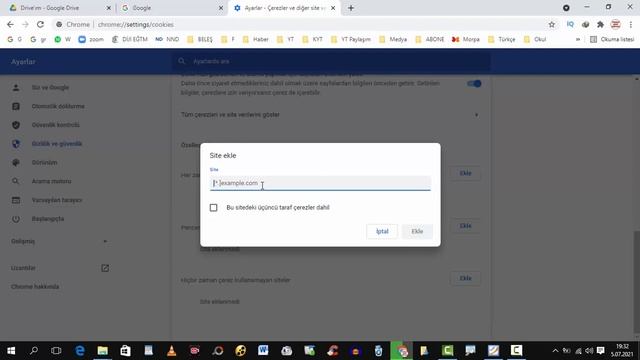Open the WhatsApp W bookmark
640x360 pixels.
click(x=63, y=39)
